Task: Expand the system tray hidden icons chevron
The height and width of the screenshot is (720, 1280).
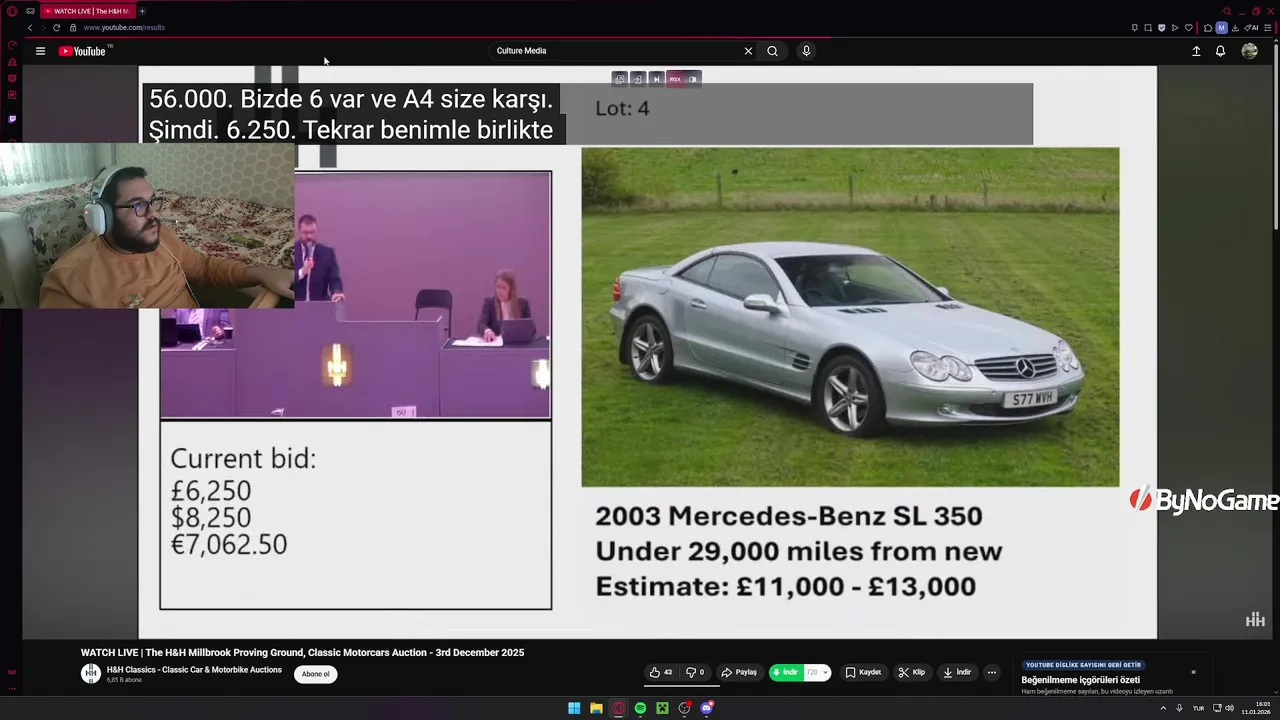Action: tap(1163, 708)
